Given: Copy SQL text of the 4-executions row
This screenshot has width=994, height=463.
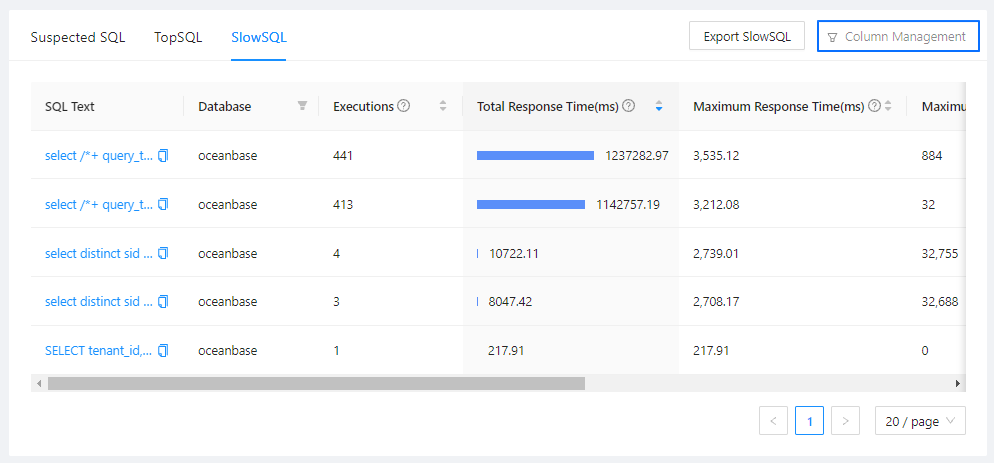Looking at the screenshot, I should [163, 254].
